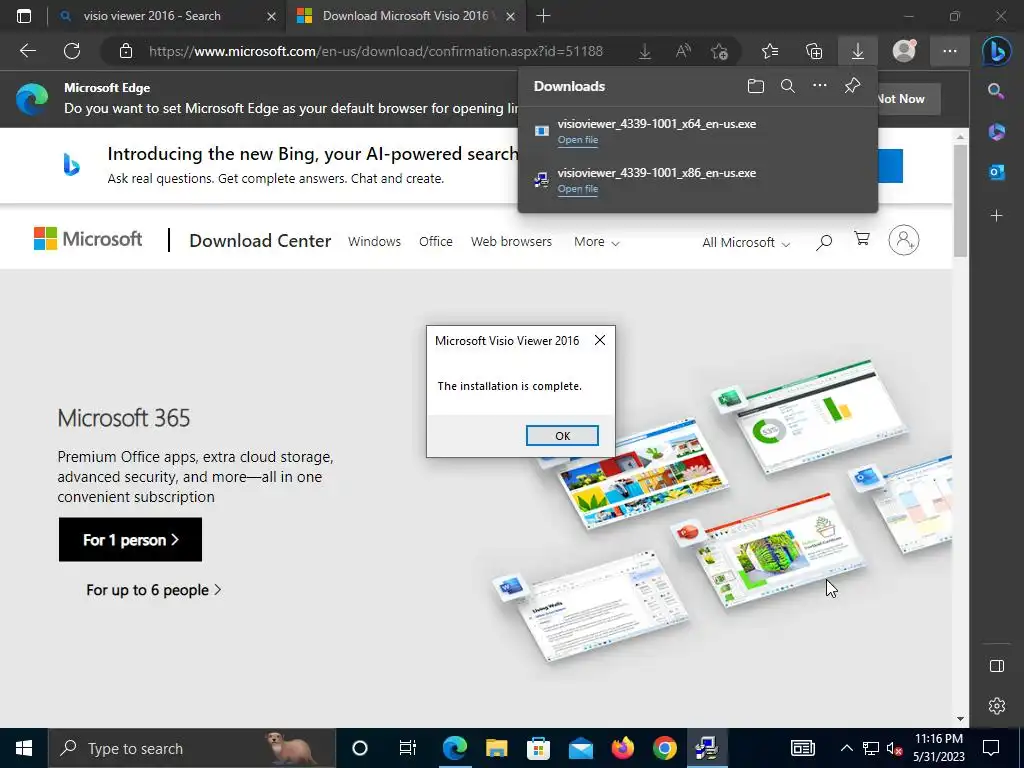Viewport: 1024px width, 768px height.
Task: Click the page vertical scrollbar thumb
Action: click(x=960, y=201)
